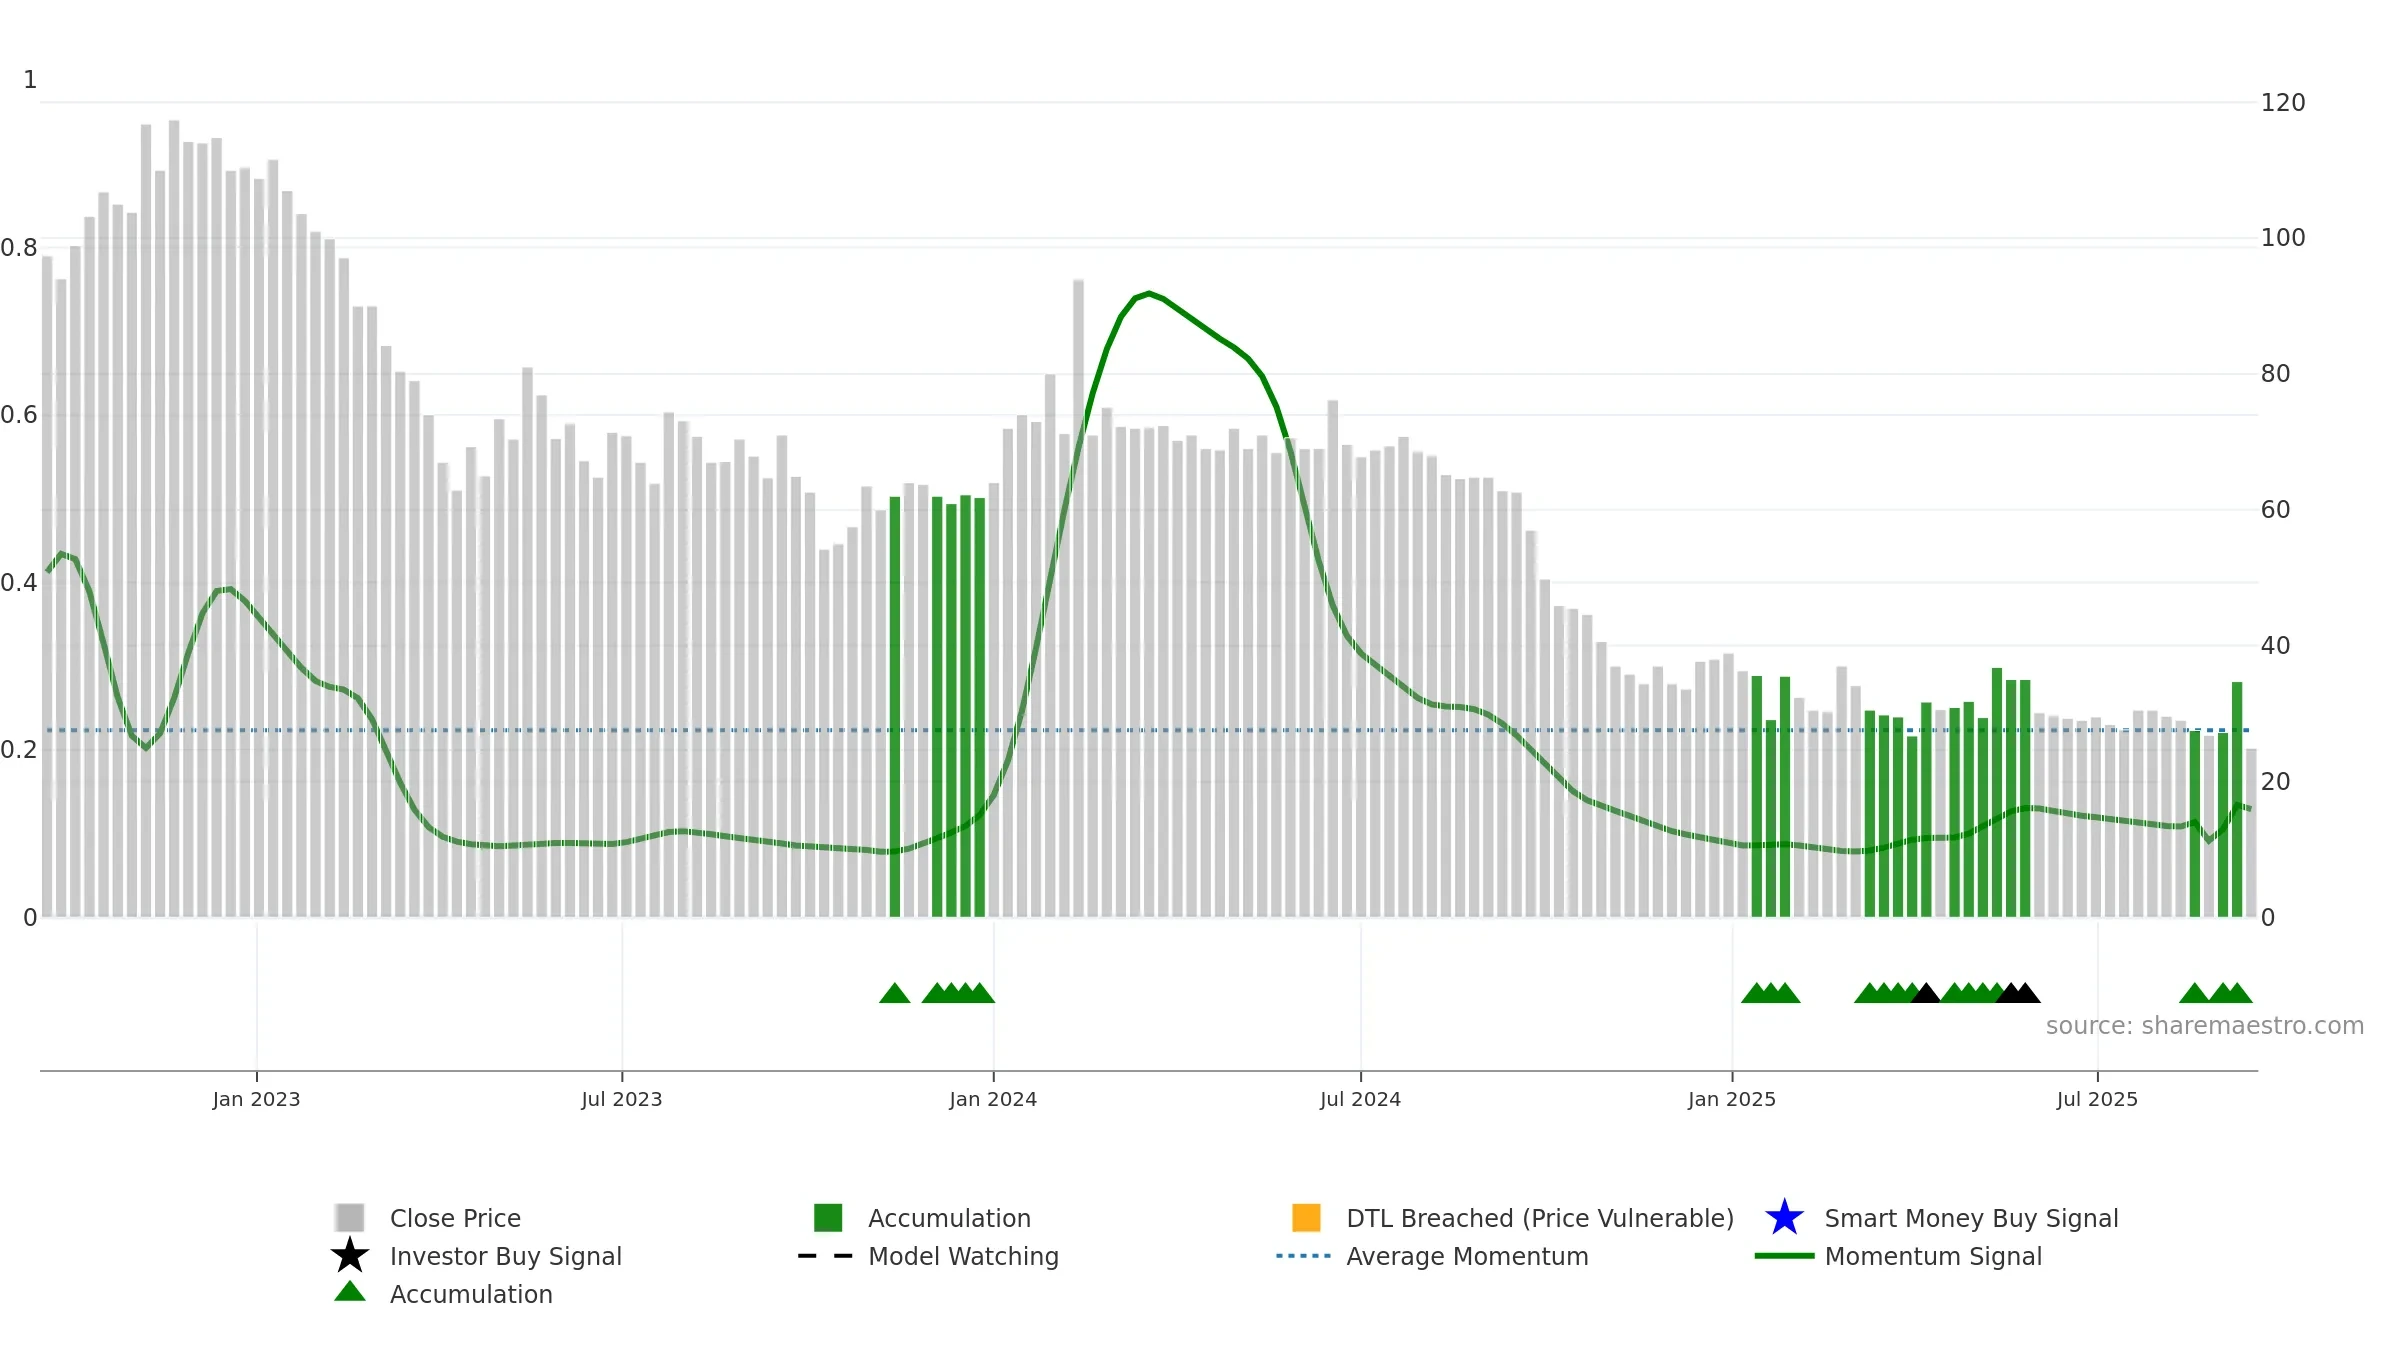This screenshot has height=1350, width=2400.
Task: Click the green Accumulation triangle legend icon
Action: 350,1291
